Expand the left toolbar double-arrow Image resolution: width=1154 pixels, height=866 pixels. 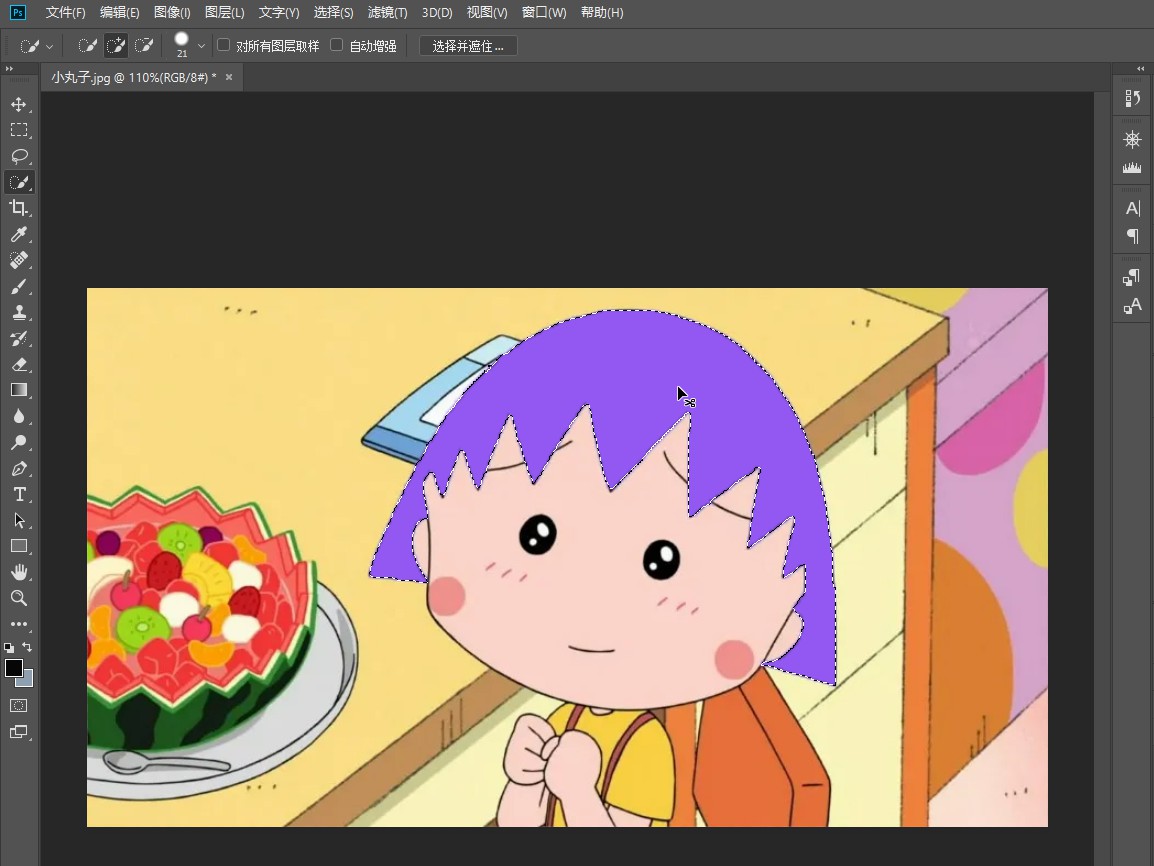pyautogui.click(x=9, y=68)
